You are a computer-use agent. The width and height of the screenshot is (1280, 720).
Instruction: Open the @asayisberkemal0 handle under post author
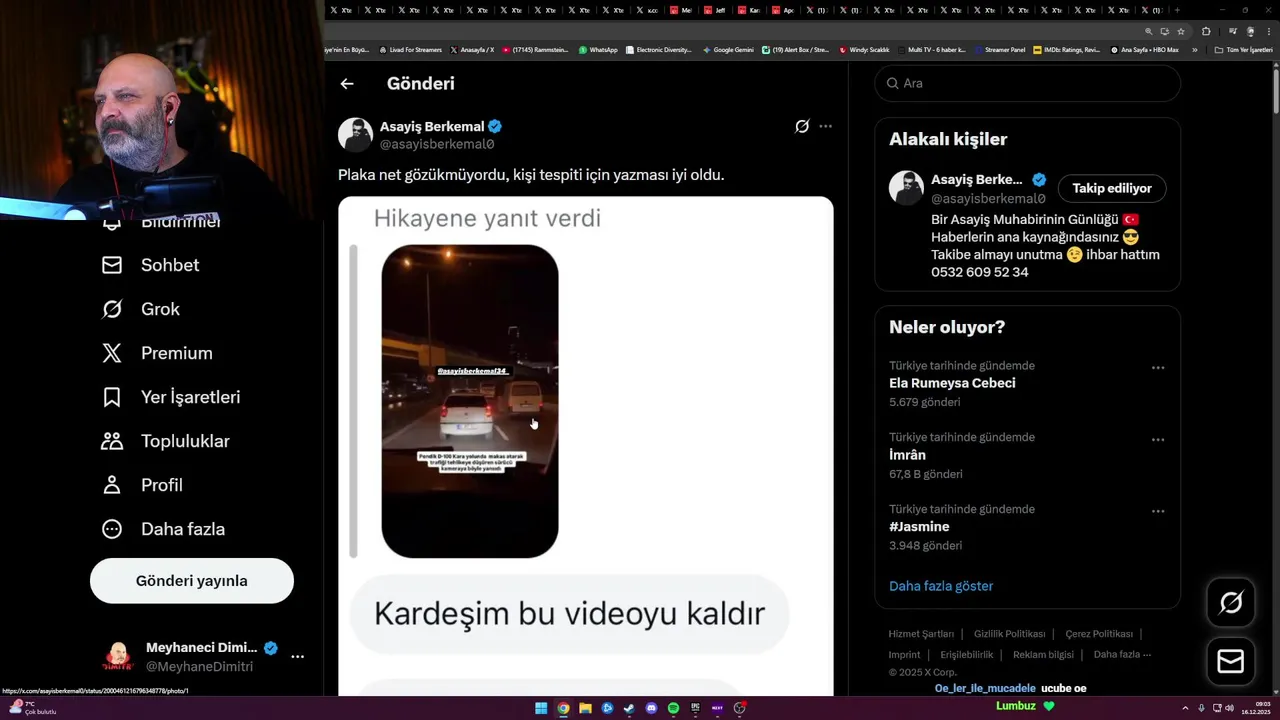pos(437,144)
